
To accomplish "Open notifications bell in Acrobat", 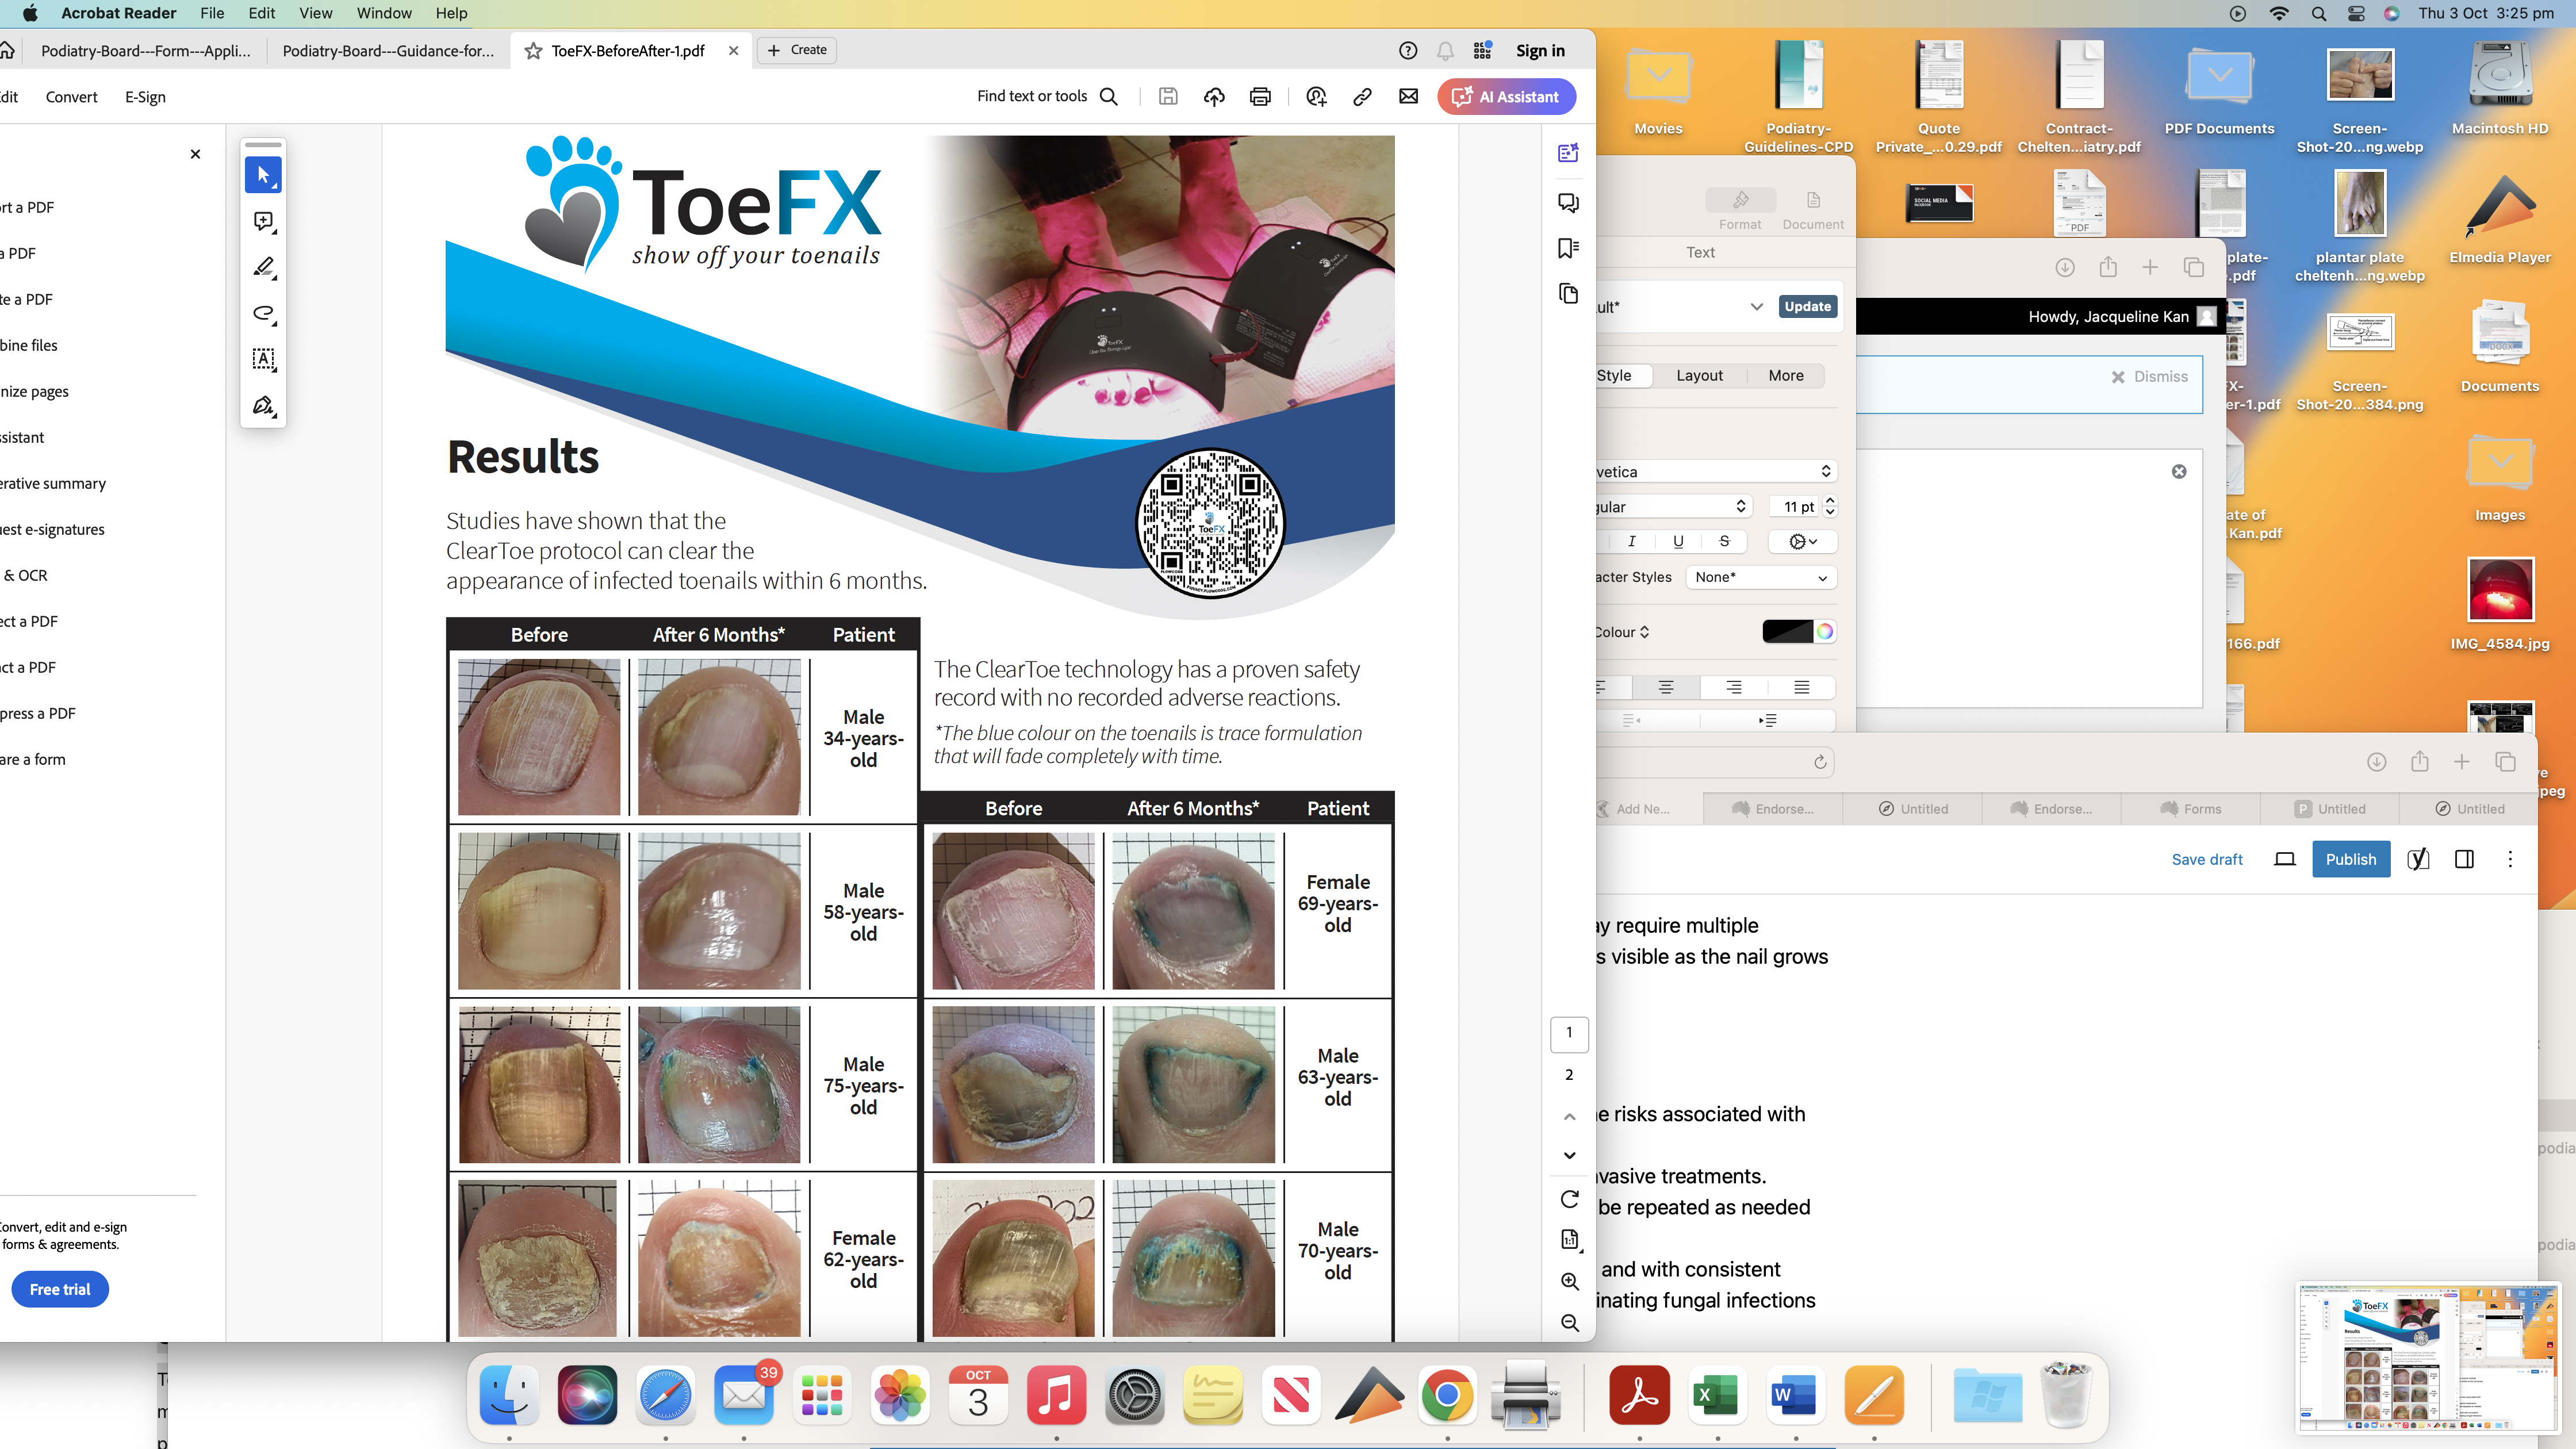I will 1445,50.
